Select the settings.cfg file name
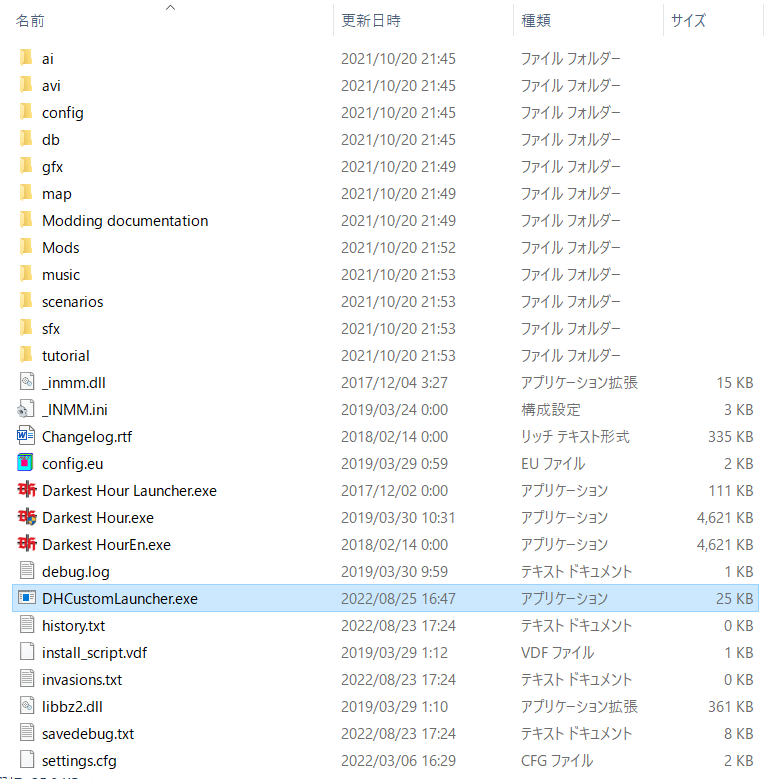 79,760
